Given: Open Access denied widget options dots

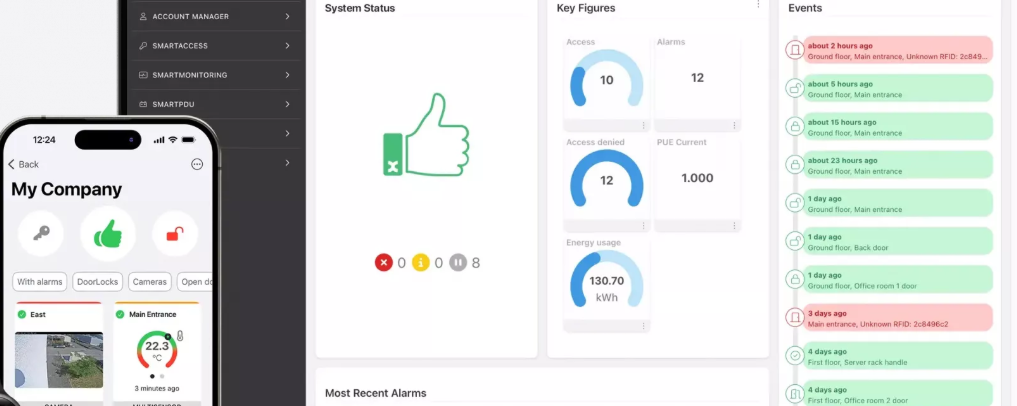Looking at the screenshot, I should [x=644, y=226].
